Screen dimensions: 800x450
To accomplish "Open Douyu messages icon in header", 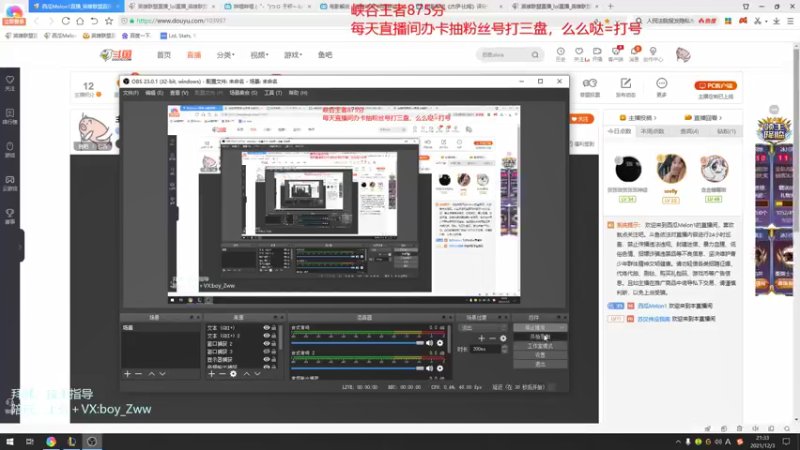I will [634, 52].
